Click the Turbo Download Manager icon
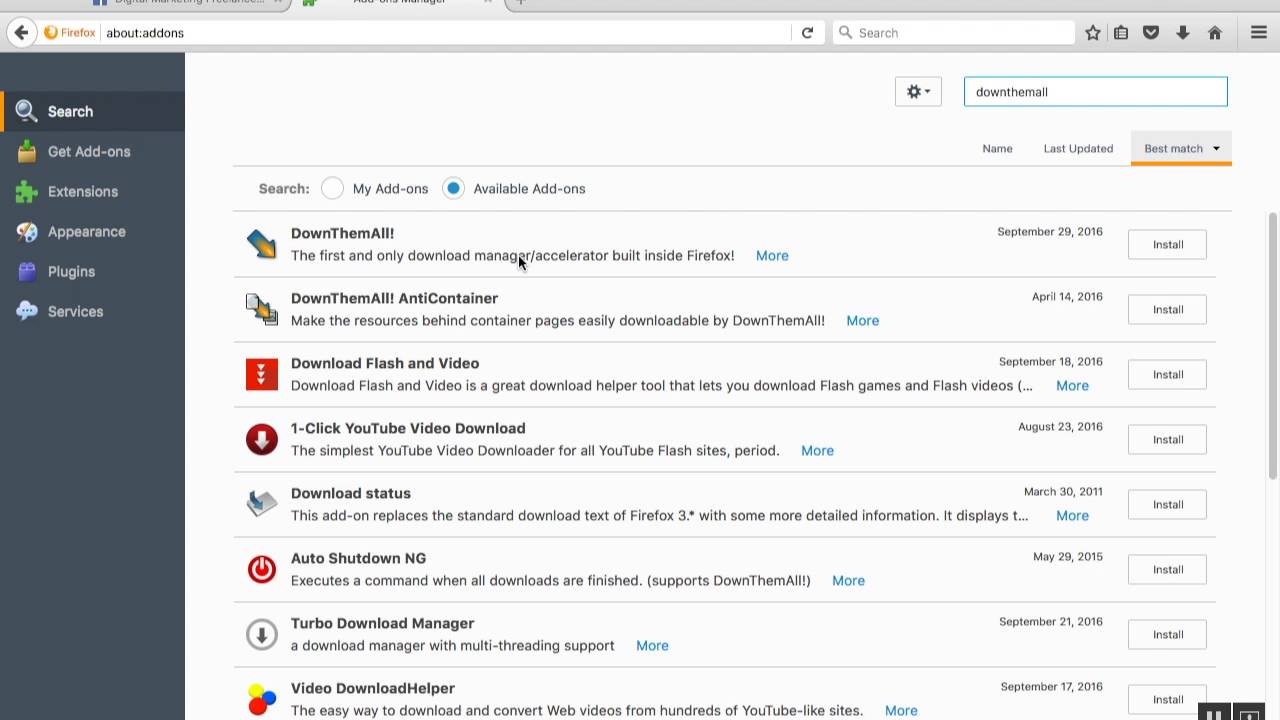The height and width of the screenshot is (720, 1280). point(261,634)
